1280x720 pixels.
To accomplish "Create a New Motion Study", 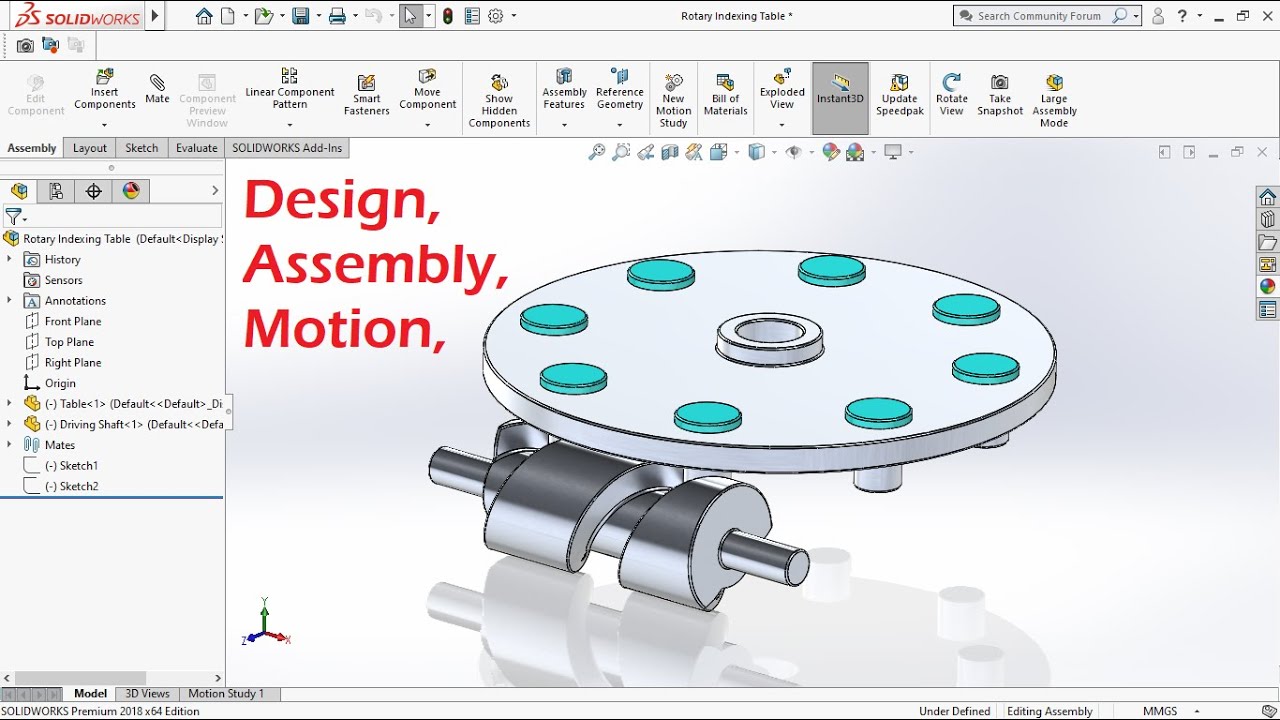I will pyautogui.click(x=674, y=100).
